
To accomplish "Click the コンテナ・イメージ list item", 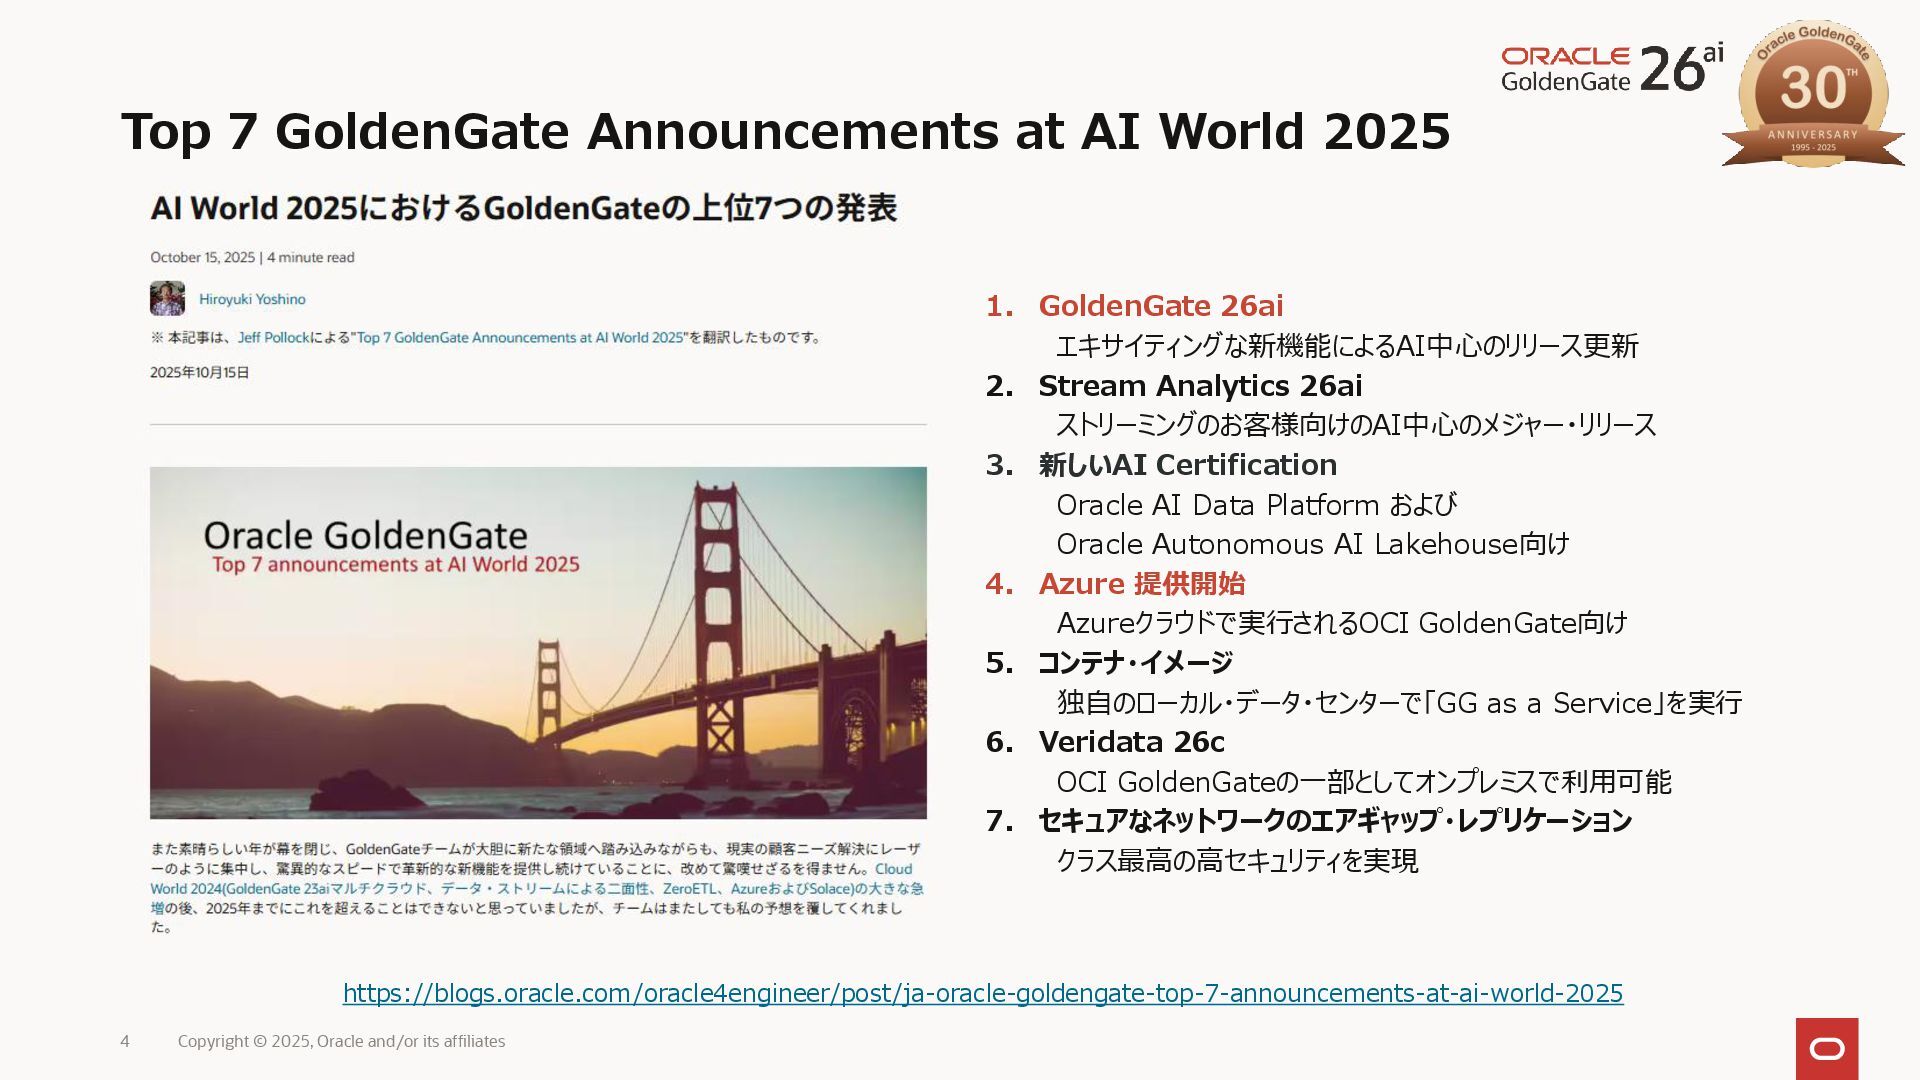I will (x=1135, y=663).
